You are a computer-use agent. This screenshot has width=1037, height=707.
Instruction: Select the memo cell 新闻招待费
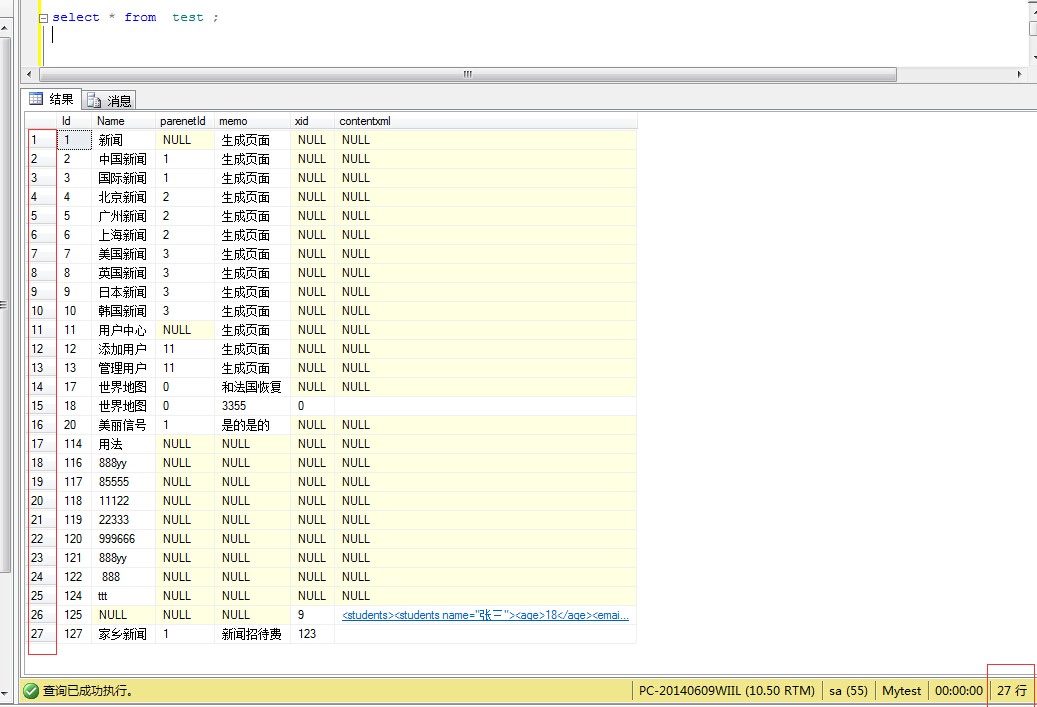pos(252,634)
